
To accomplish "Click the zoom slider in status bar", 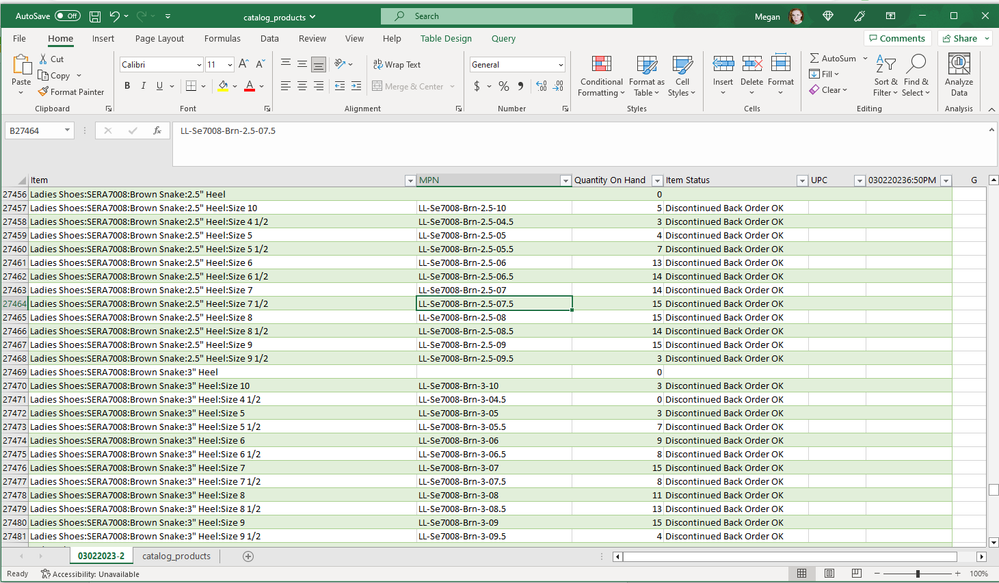I will tap(918, 574).
